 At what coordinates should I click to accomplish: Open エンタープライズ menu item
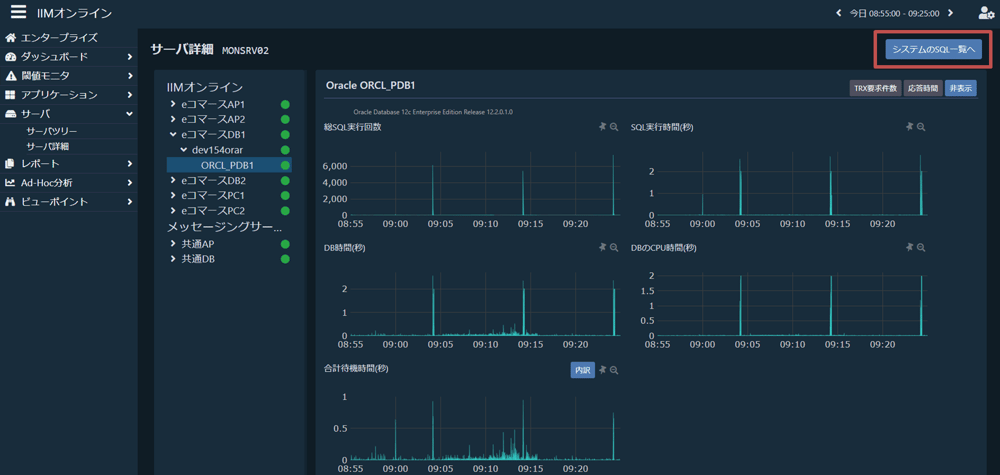click(x=69, y=38)
